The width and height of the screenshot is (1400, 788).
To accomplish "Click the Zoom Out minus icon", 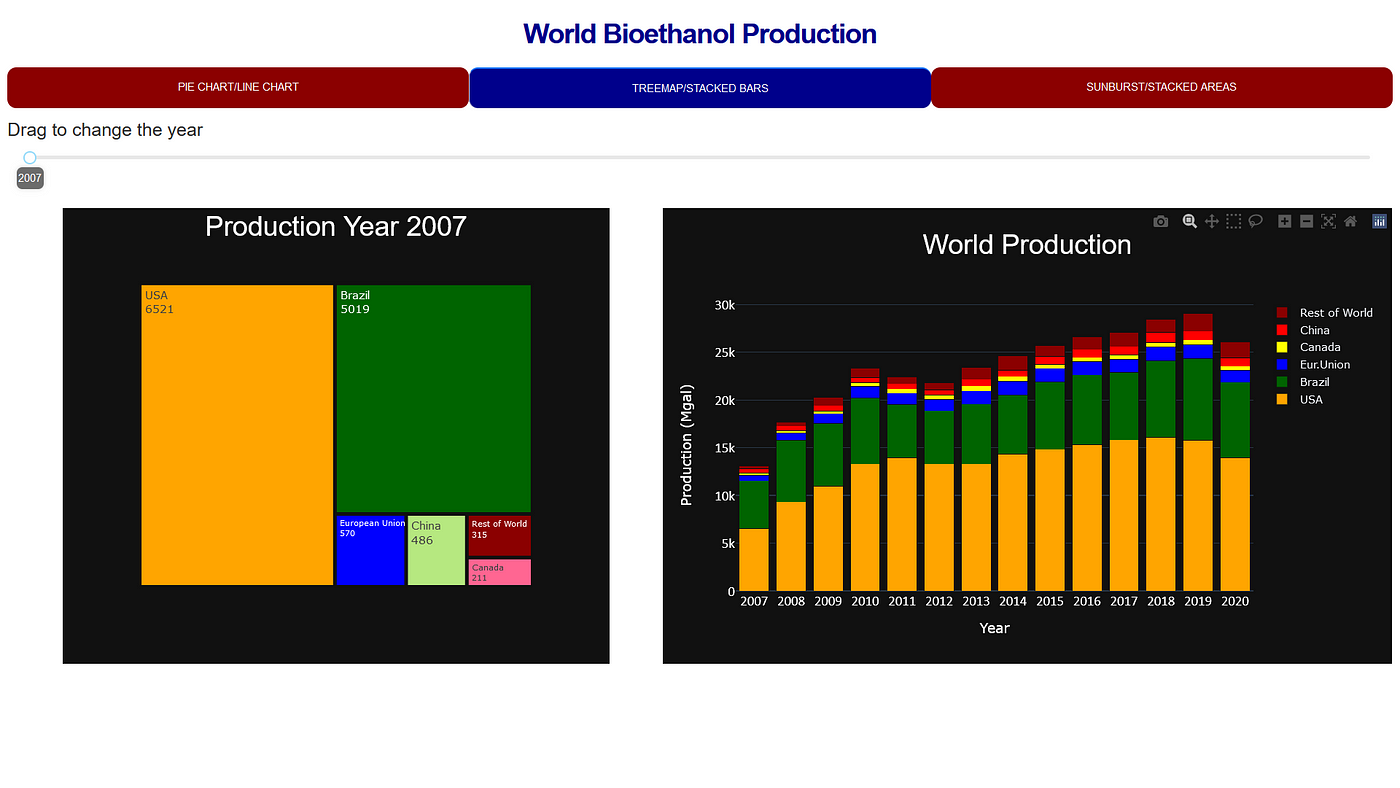I will (1306, 221).
